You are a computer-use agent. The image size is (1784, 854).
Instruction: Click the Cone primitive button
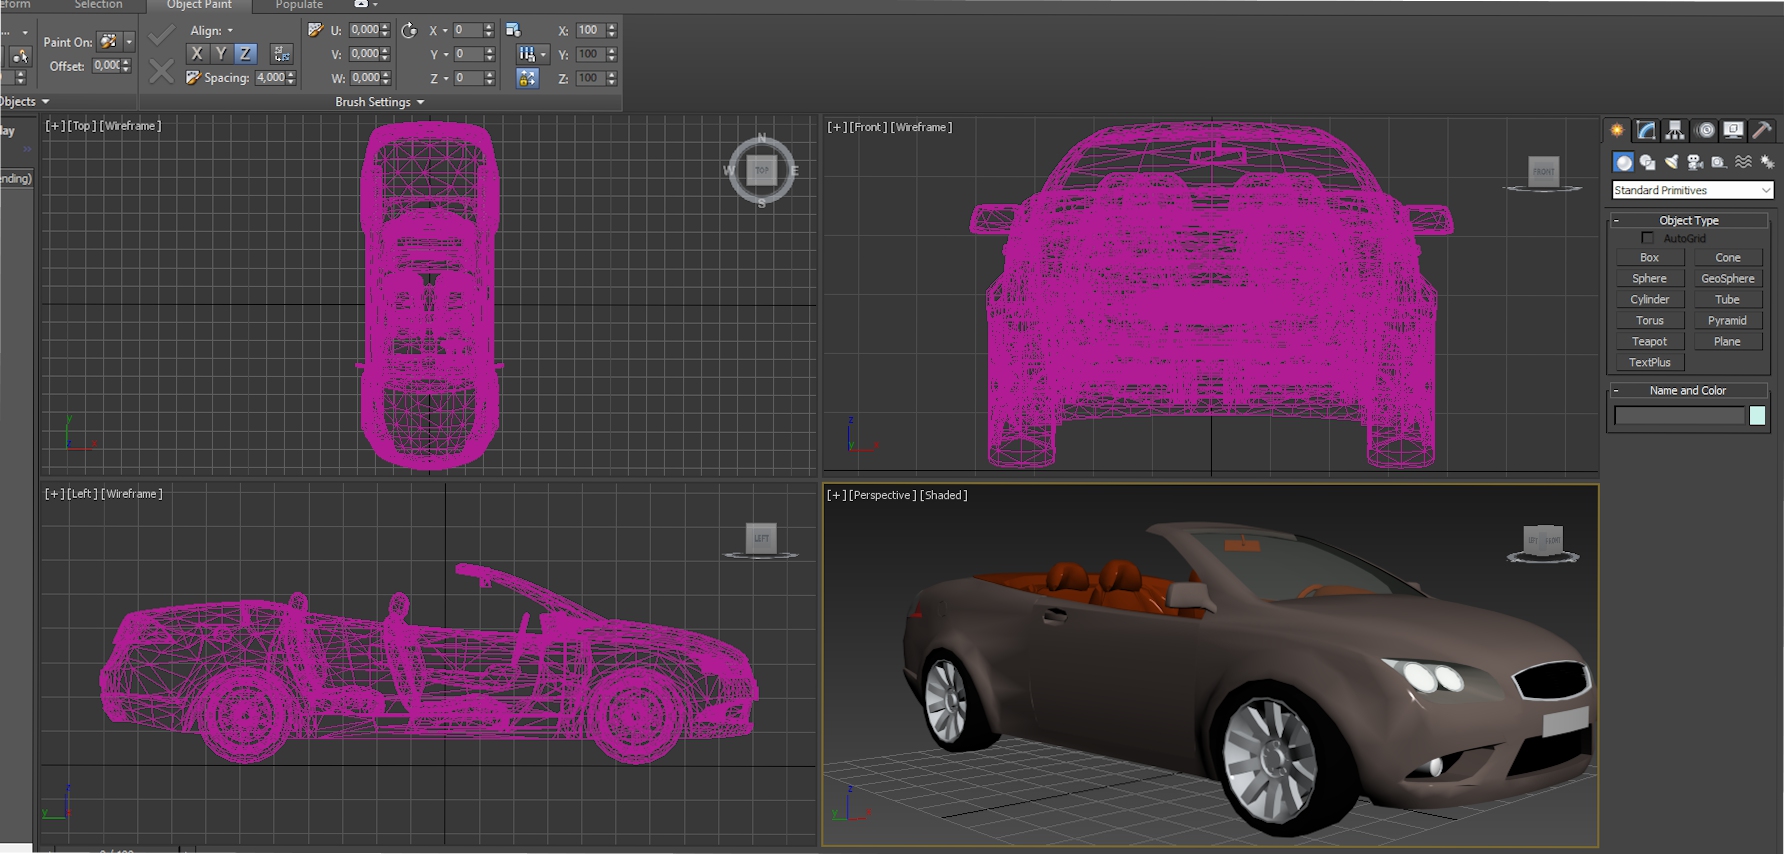click(1728, 257)
